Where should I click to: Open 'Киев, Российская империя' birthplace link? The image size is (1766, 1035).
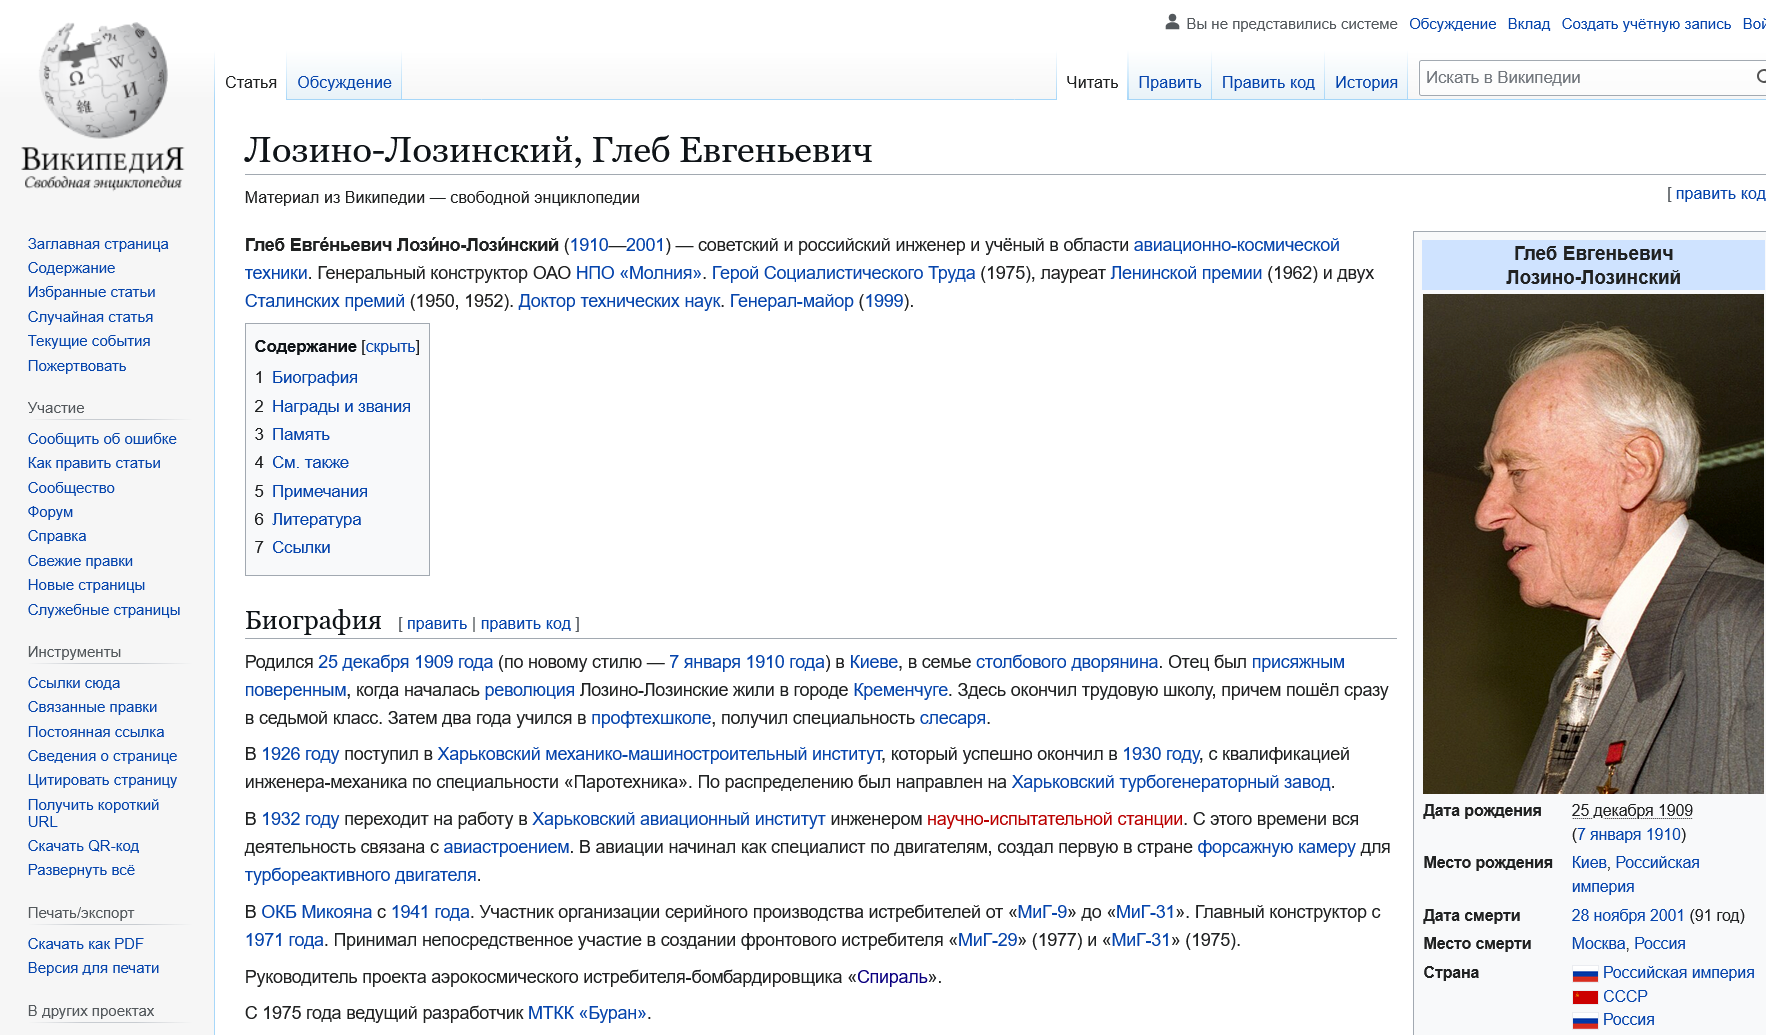(1635, 874)
